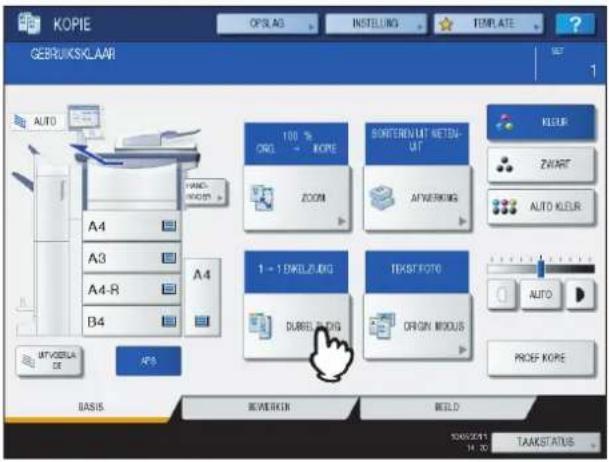609x462 pixels.
Task: Click the KOPIE copy icon in header
Action: tap(29, 24)
